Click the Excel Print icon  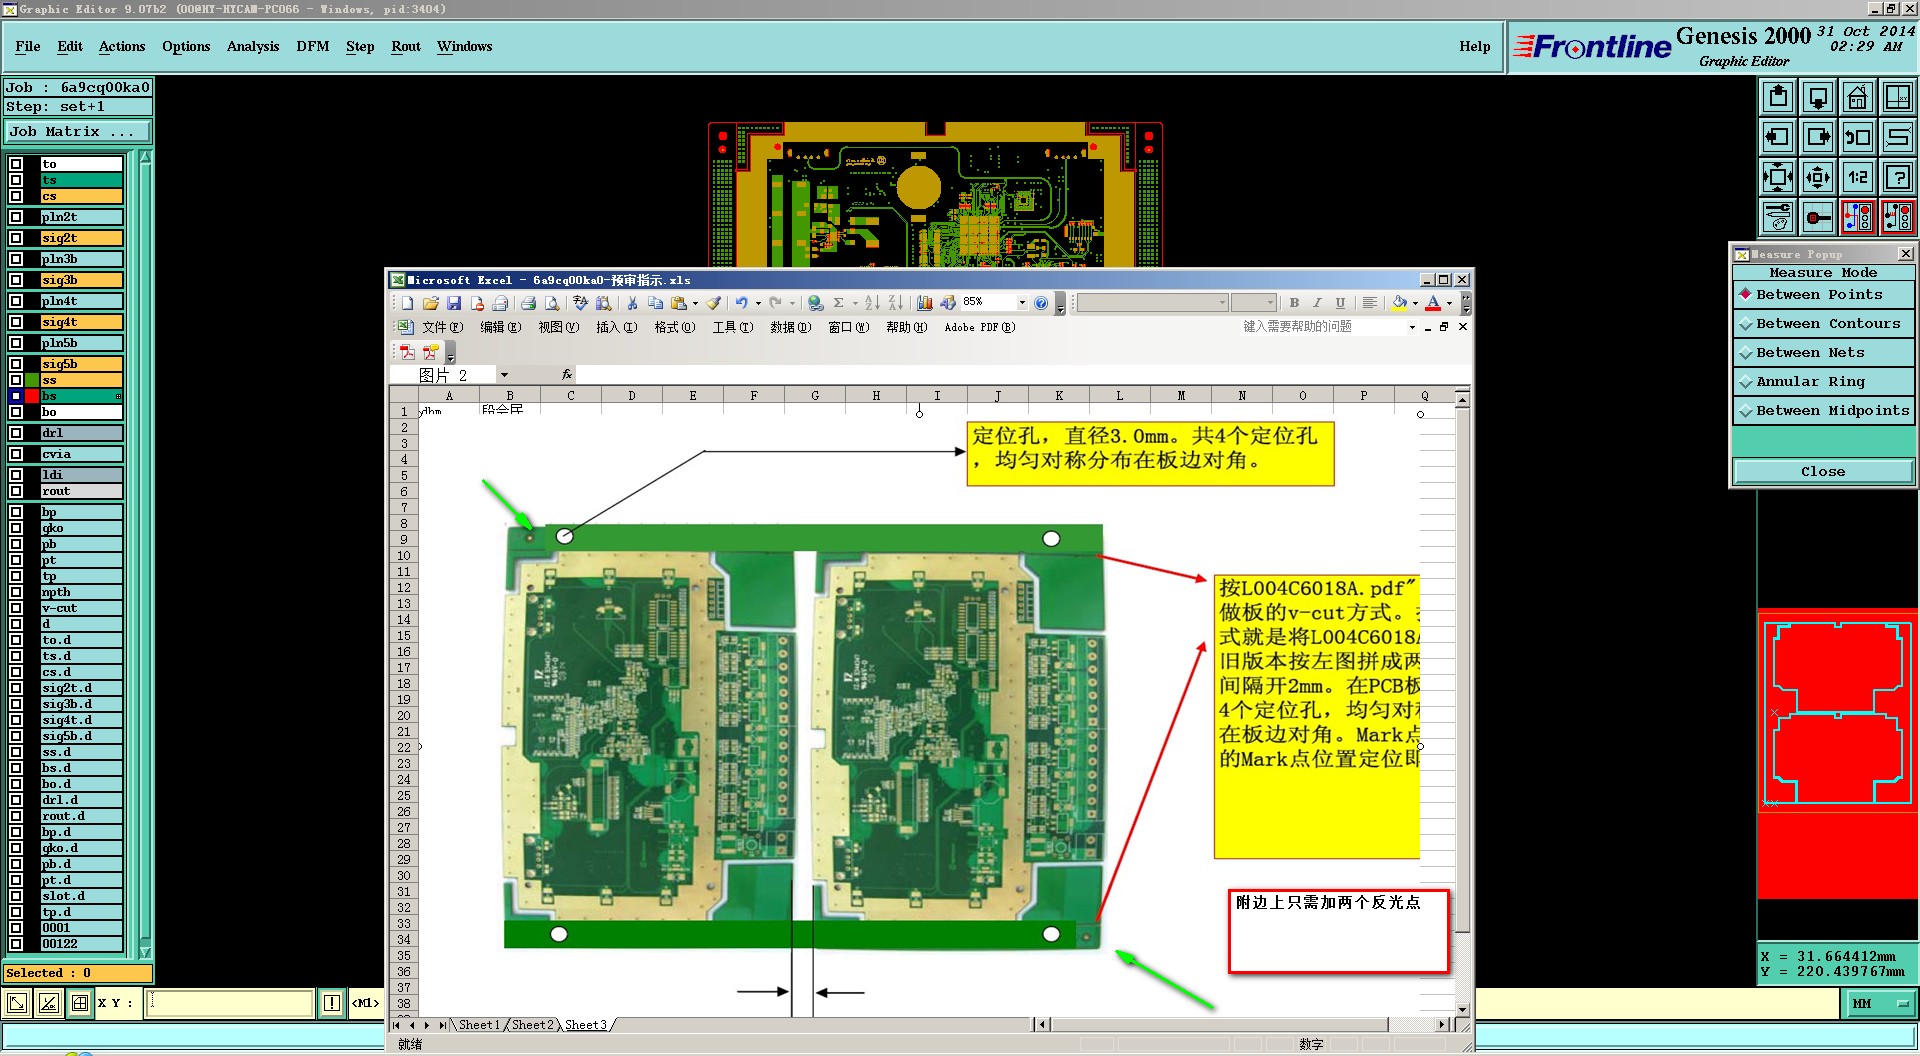coord(528,303)
